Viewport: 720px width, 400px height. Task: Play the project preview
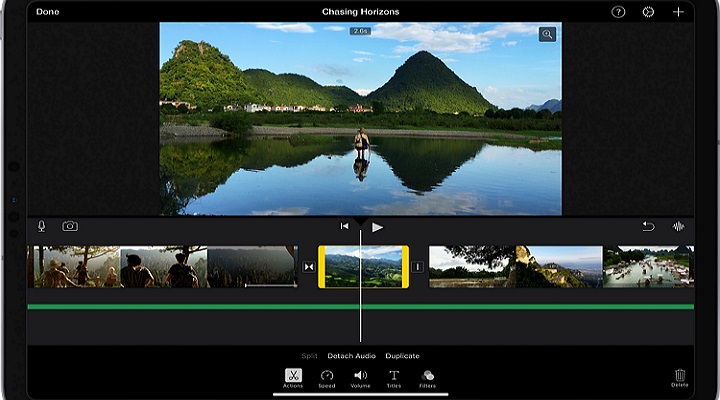(377, 227)
